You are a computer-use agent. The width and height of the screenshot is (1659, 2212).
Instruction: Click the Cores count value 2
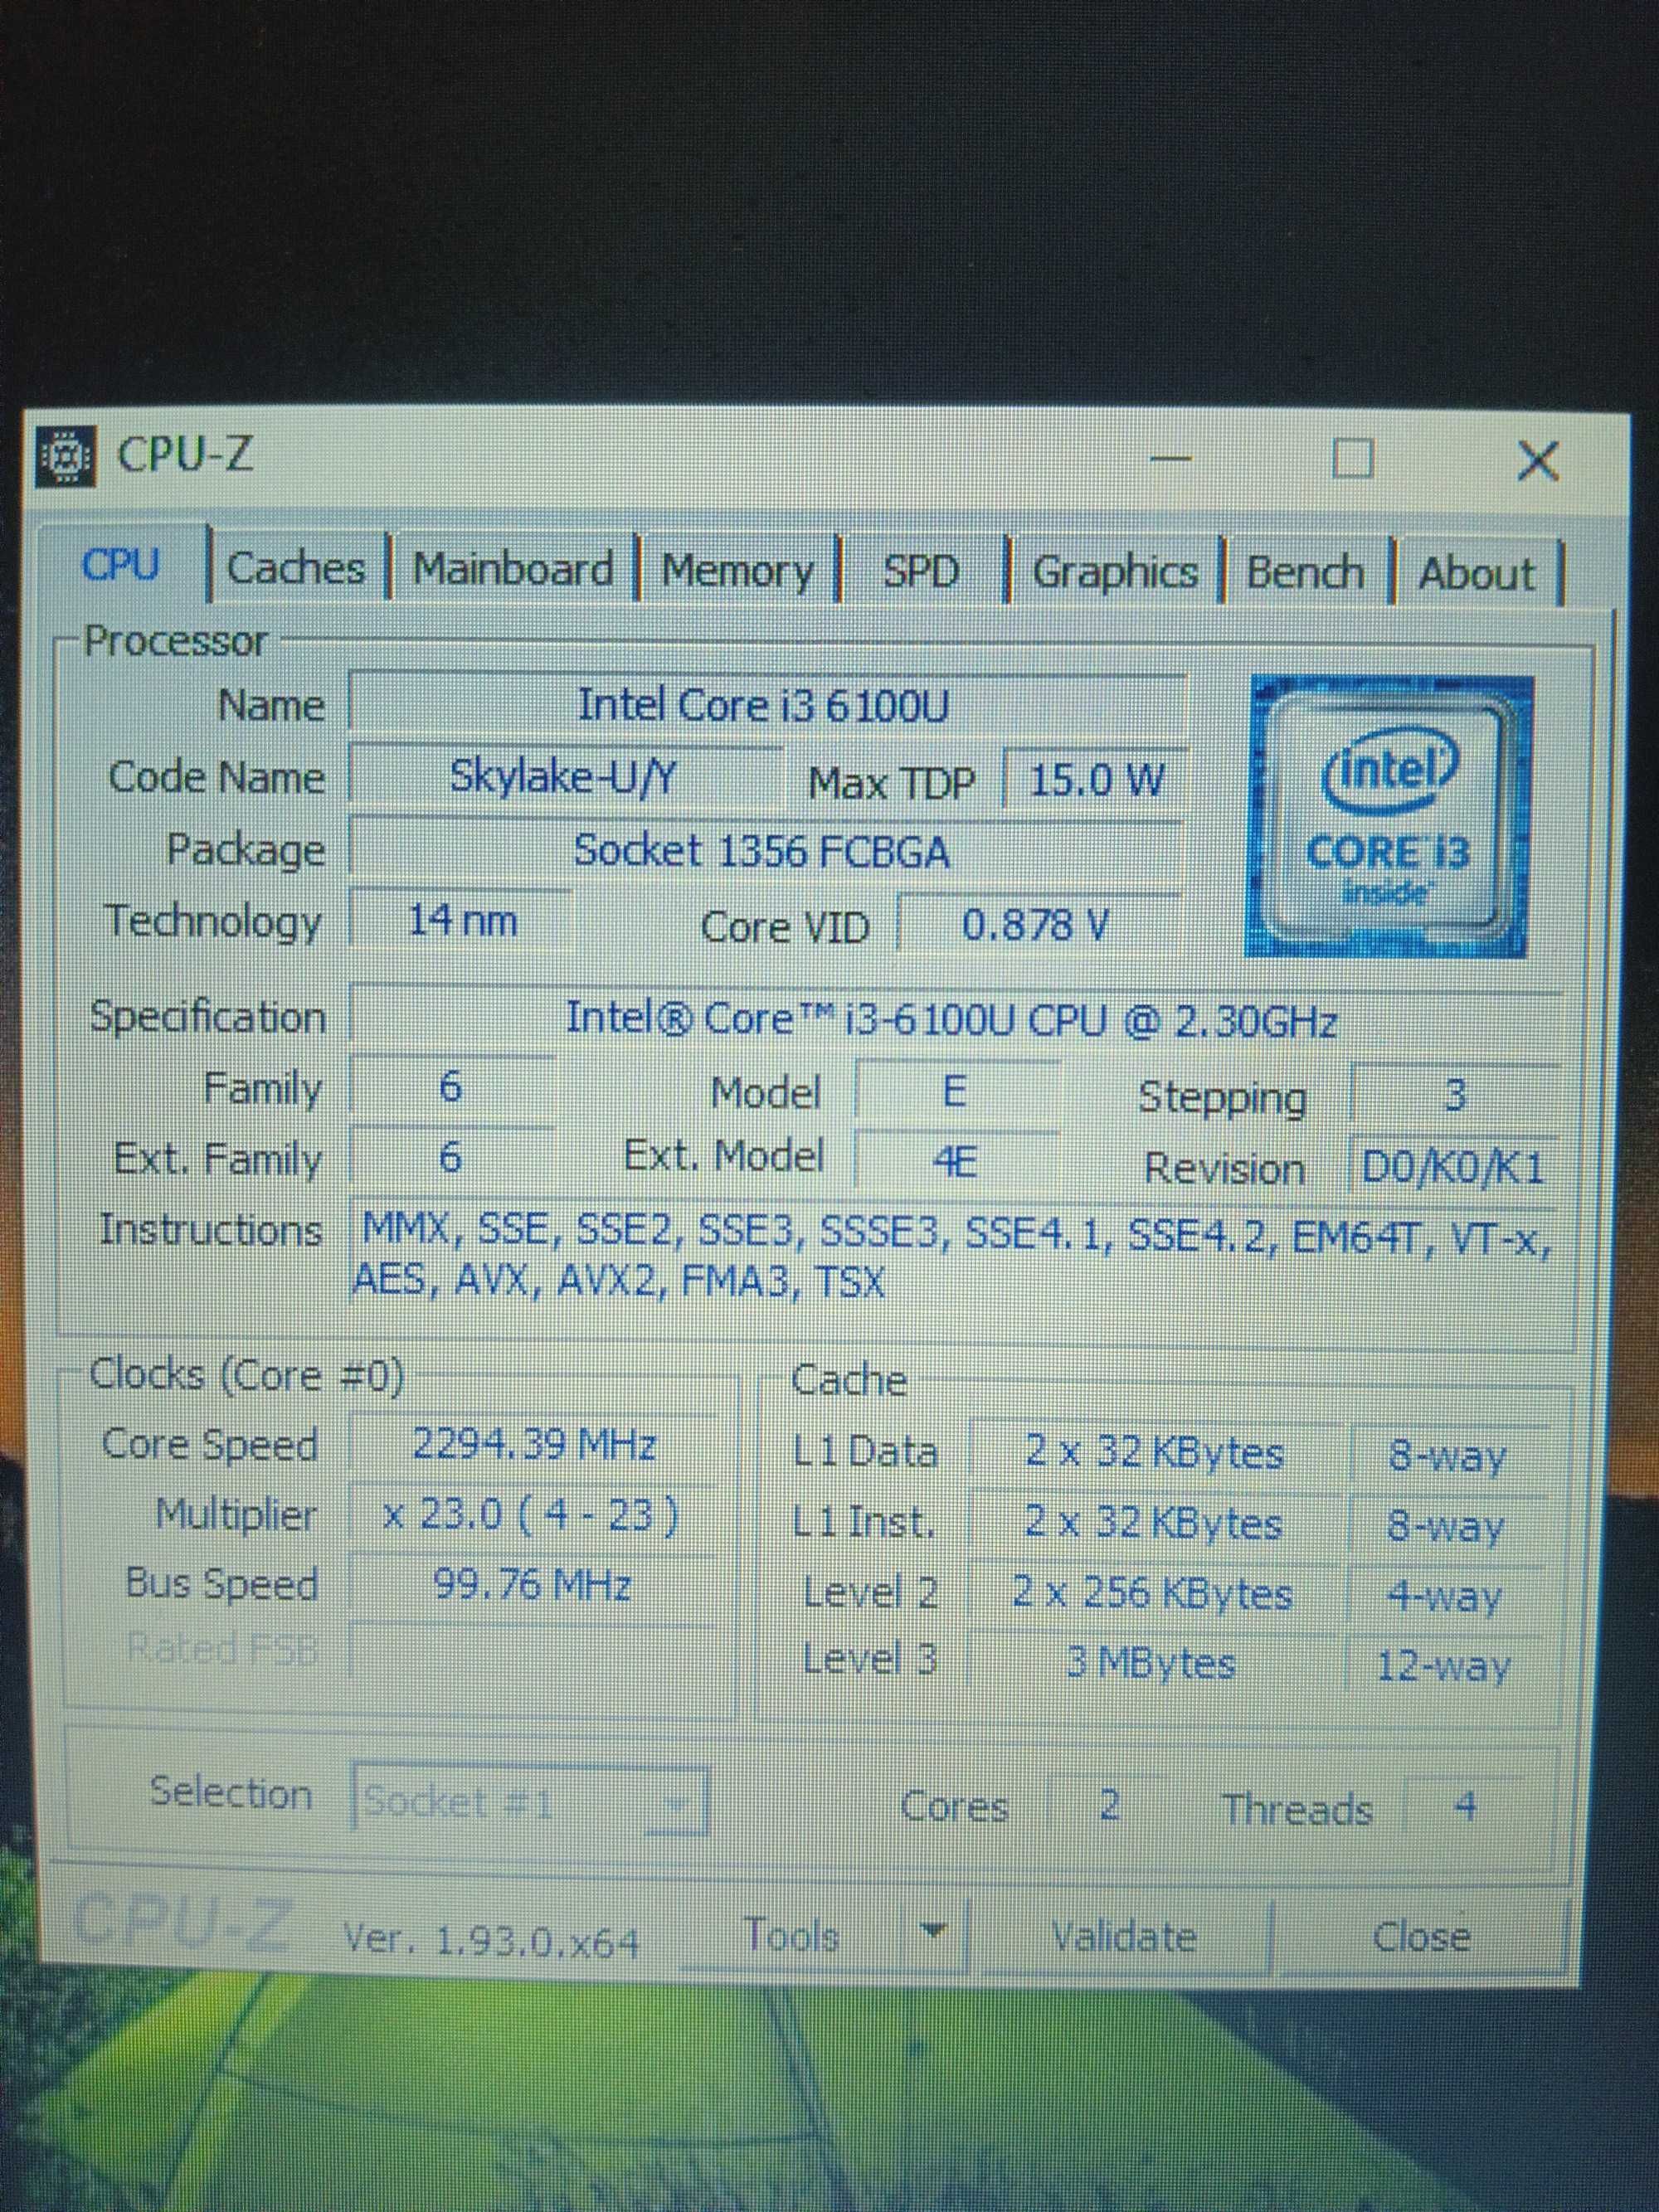tap(1109, 1805)
